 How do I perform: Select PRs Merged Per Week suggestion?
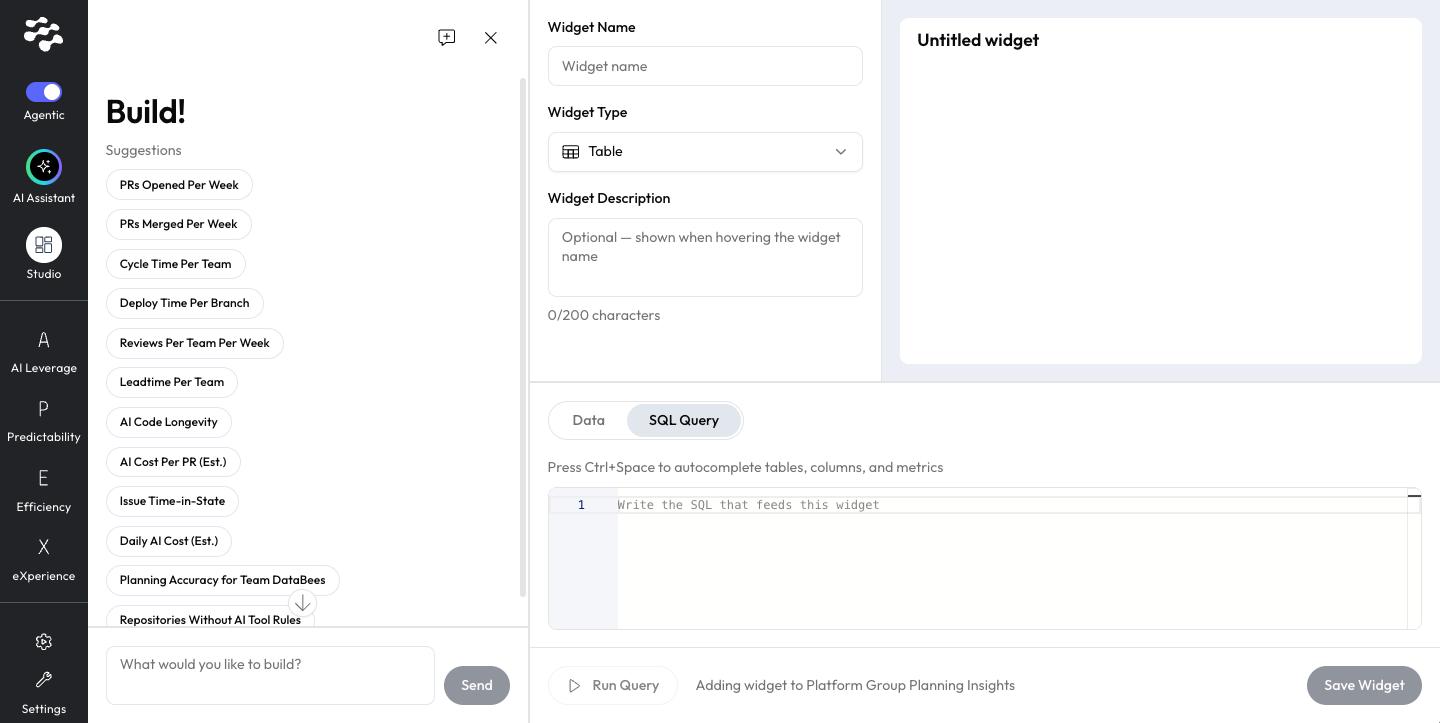pos(179,224)
